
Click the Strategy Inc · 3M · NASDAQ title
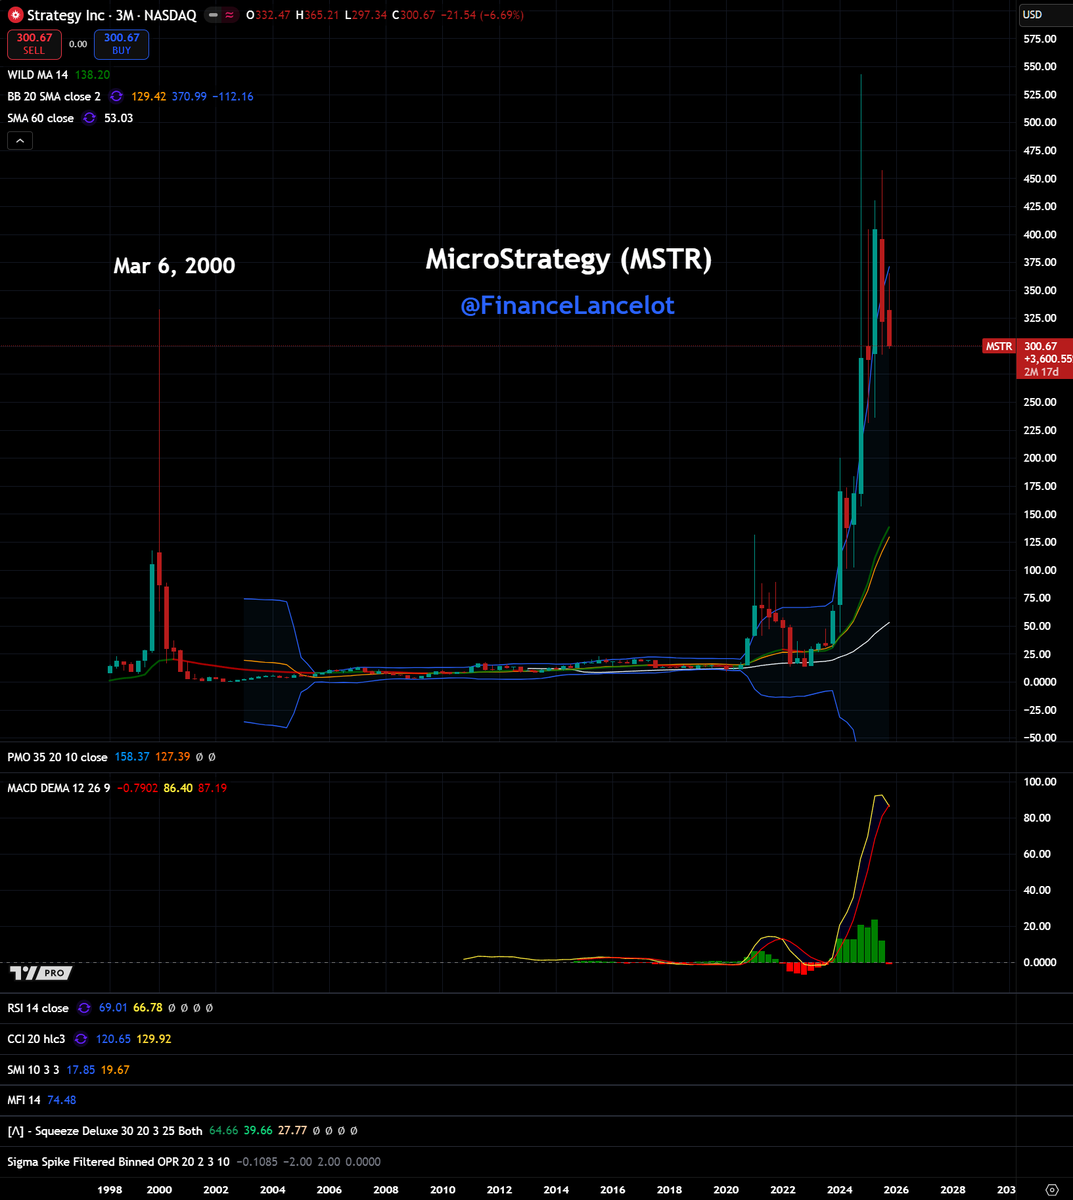111,15
